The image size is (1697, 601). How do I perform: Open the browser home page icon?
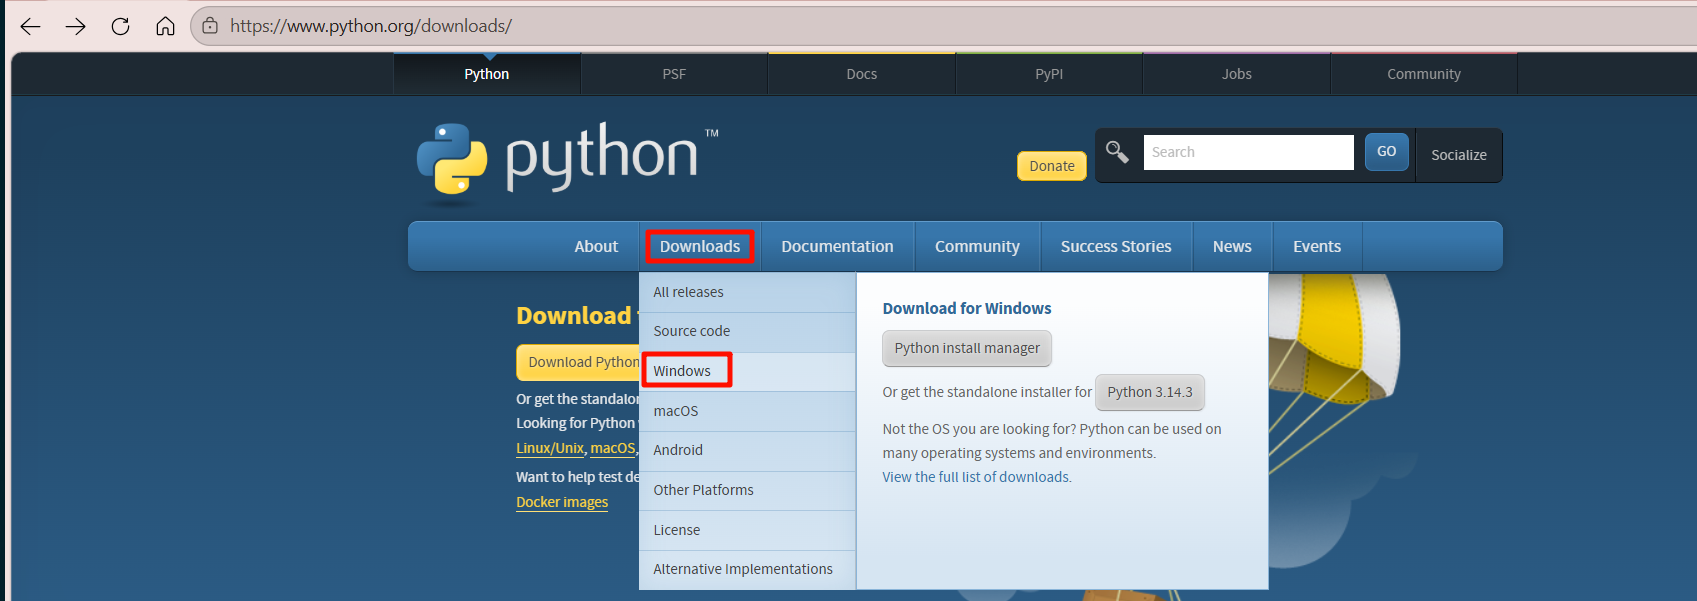[165, 26]
